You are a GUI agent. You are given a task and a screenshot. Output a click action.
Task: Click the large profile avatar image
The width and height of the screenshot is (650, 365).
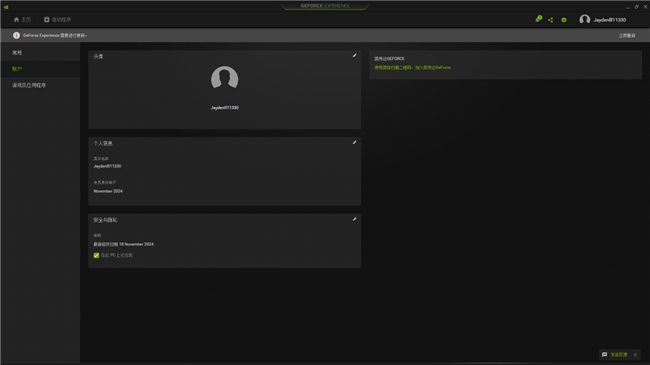[224, 78]
